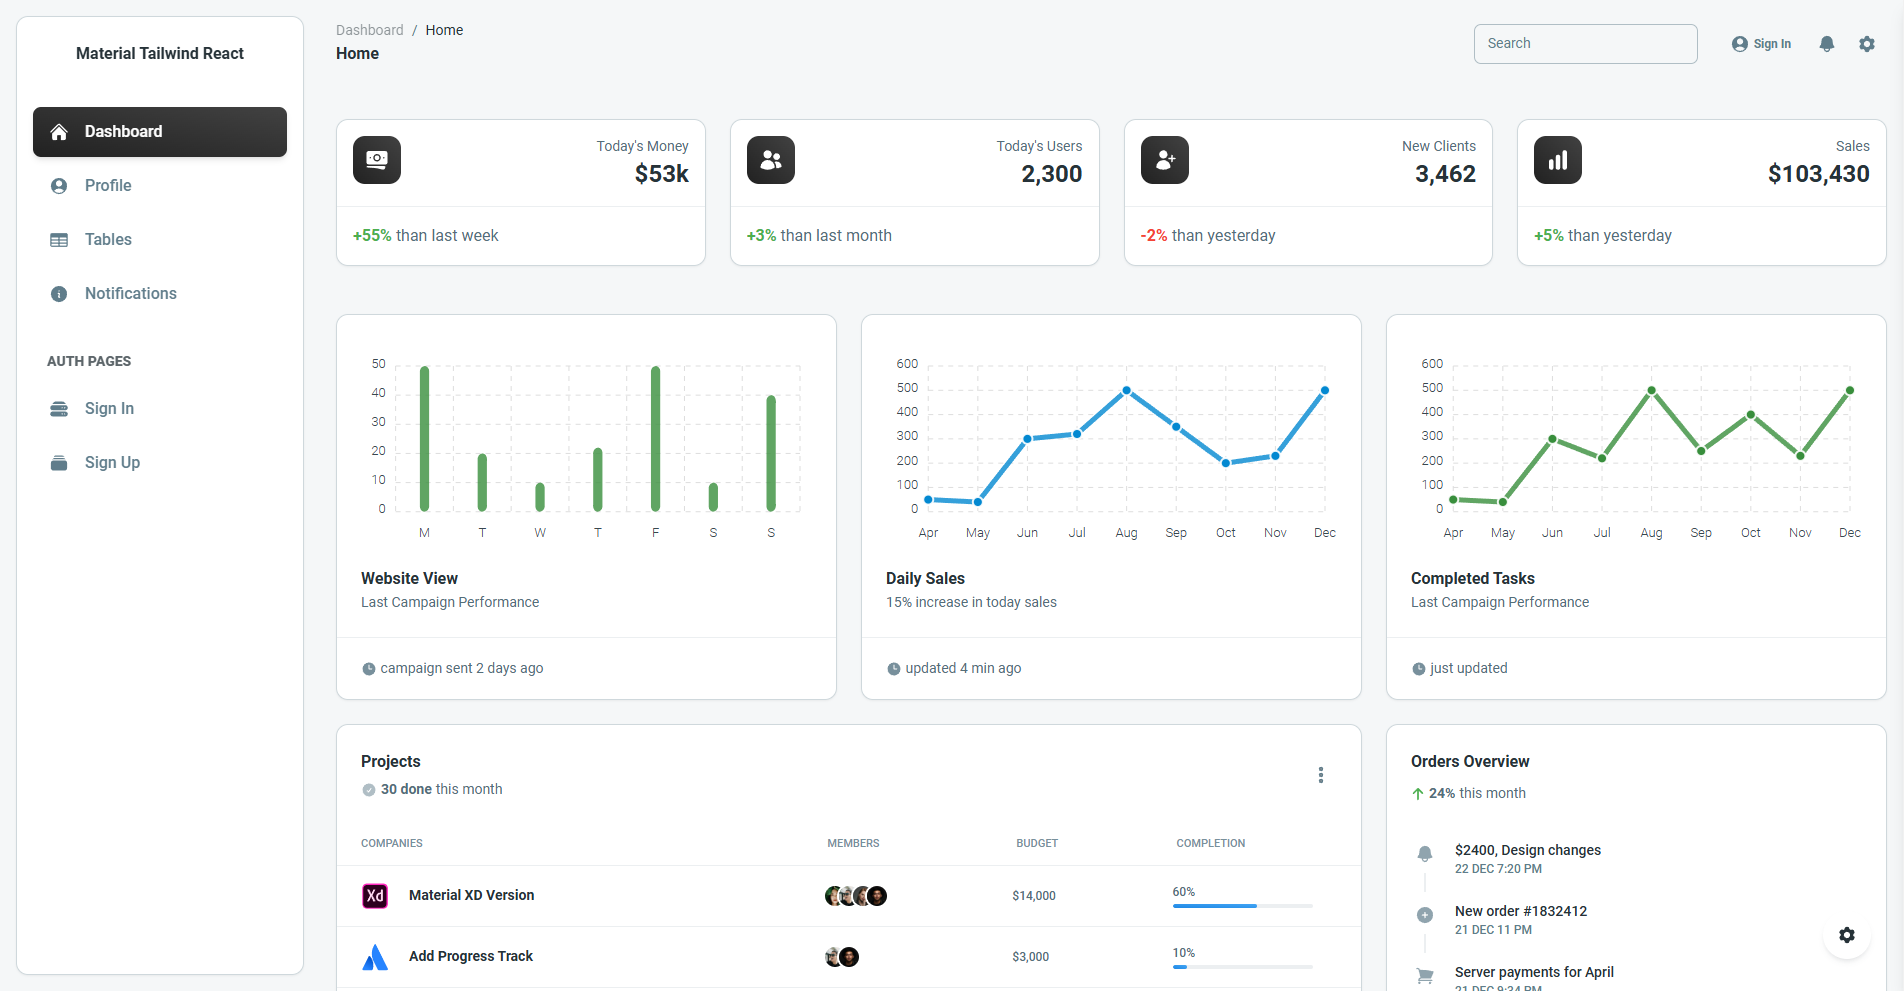Click the Dashboard breadcrumb link
This screenshot has width=1904, height=991.
(370, 30)
